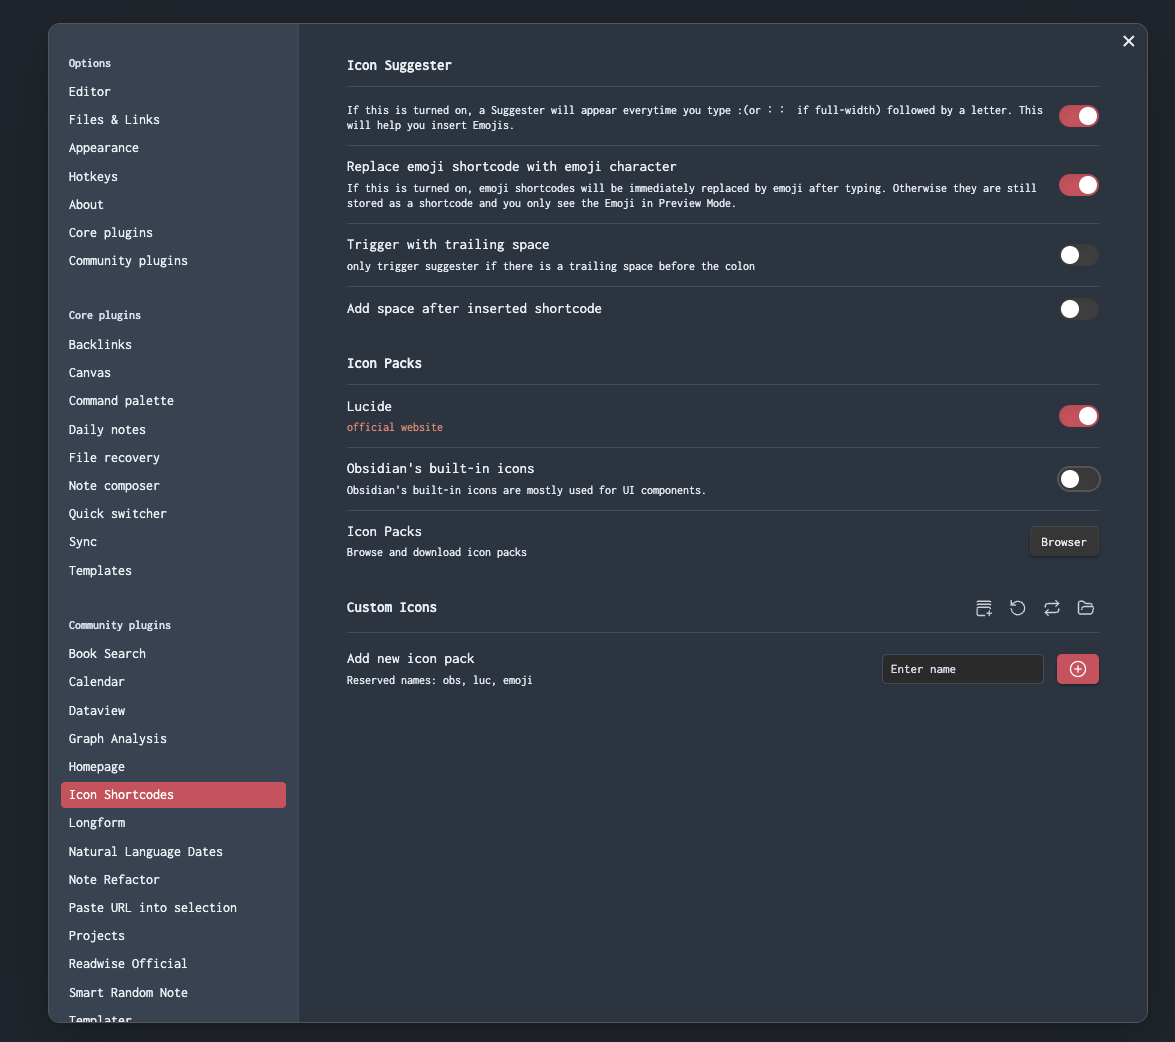
Task: Open the icon pack Browser
Action: tap(1063, 541)
